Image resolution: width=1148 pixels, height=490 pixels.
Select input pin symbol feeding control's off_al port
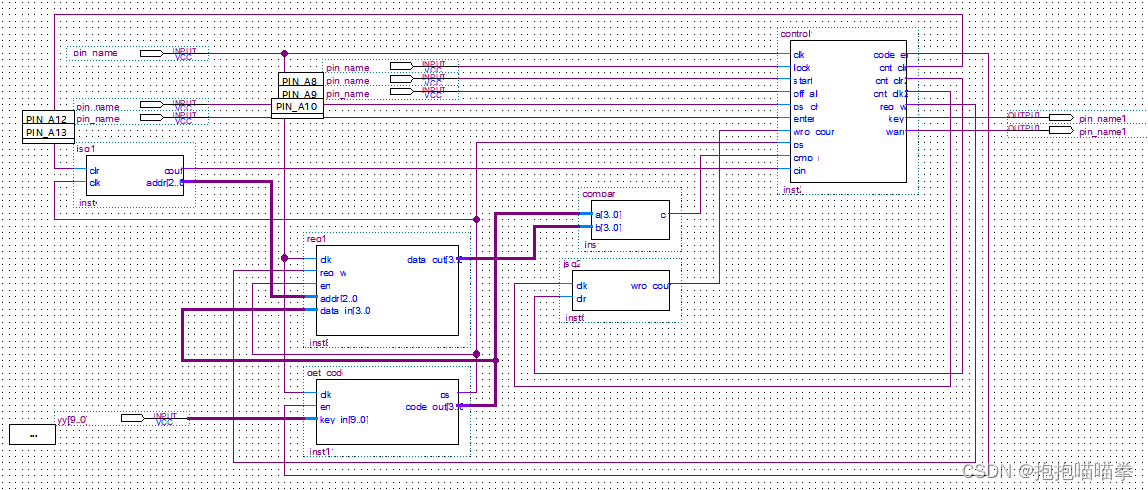[x=402, y=92]
